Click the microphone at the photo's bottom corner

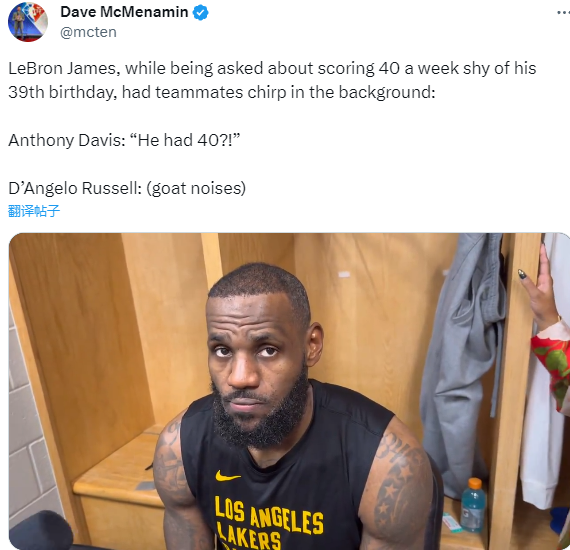(x=40, y=530)
